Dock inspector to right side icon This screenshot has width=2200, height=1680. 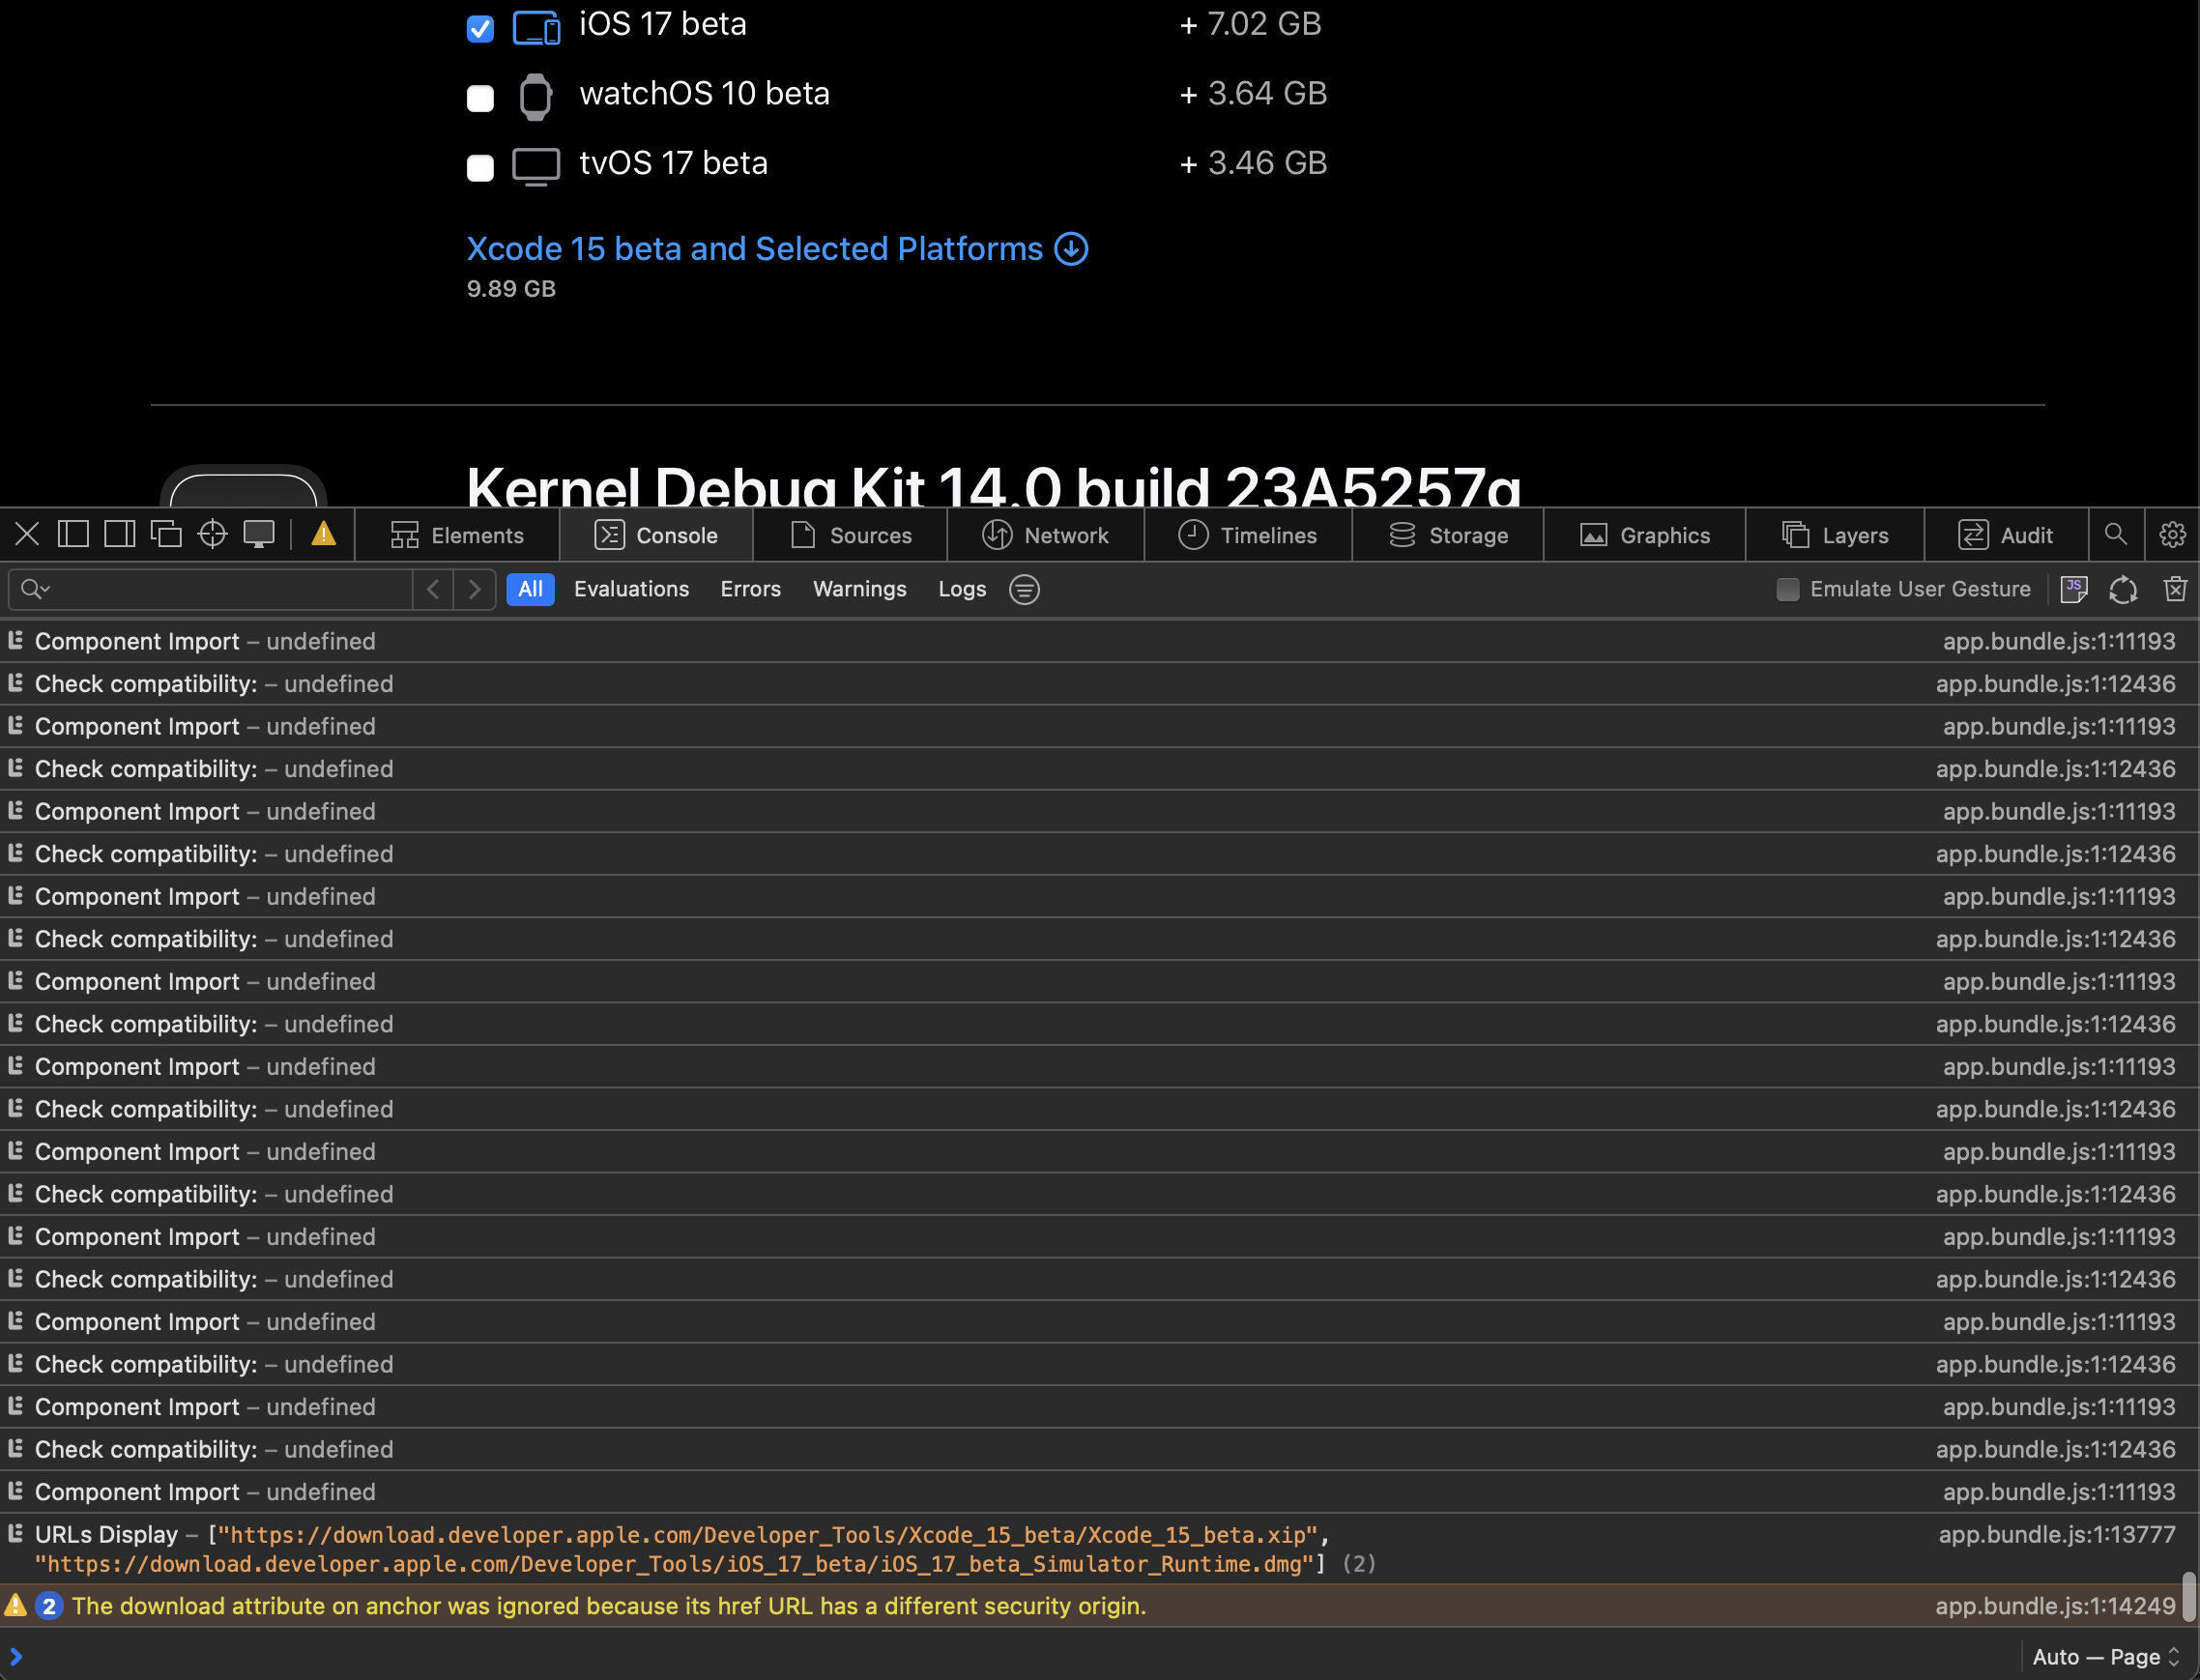pos(120,535)
